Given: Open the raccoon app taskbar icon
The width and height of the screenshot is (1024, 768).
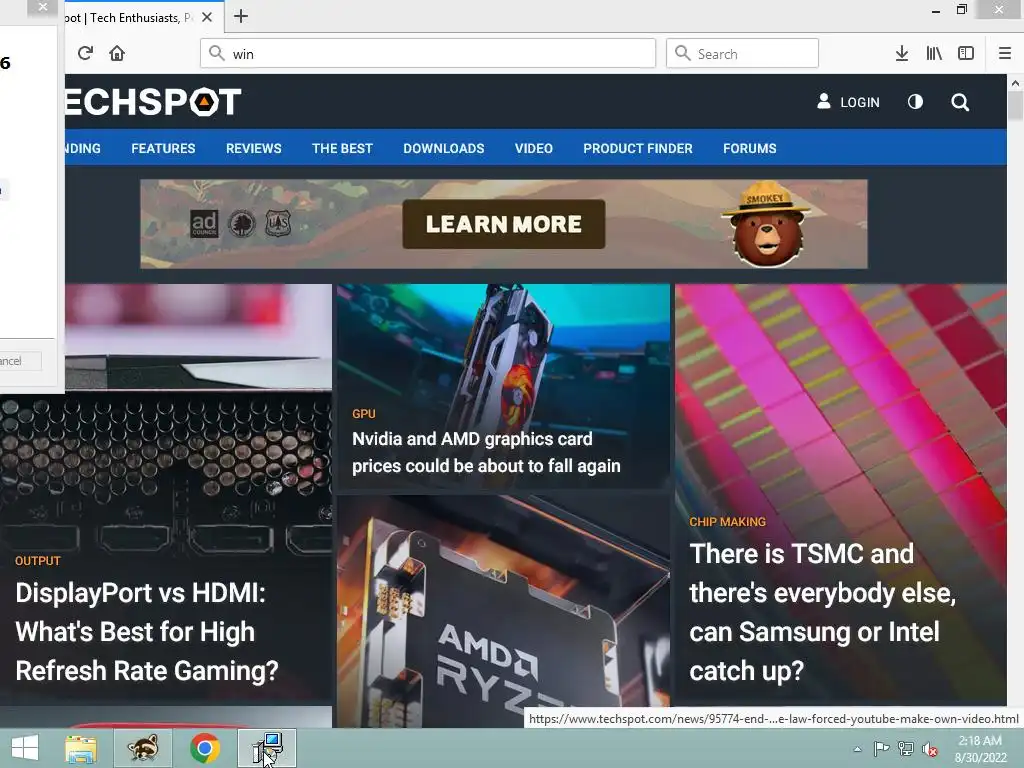Looking at the screenshot, I should pyautogui.click(x=143, y=748).
